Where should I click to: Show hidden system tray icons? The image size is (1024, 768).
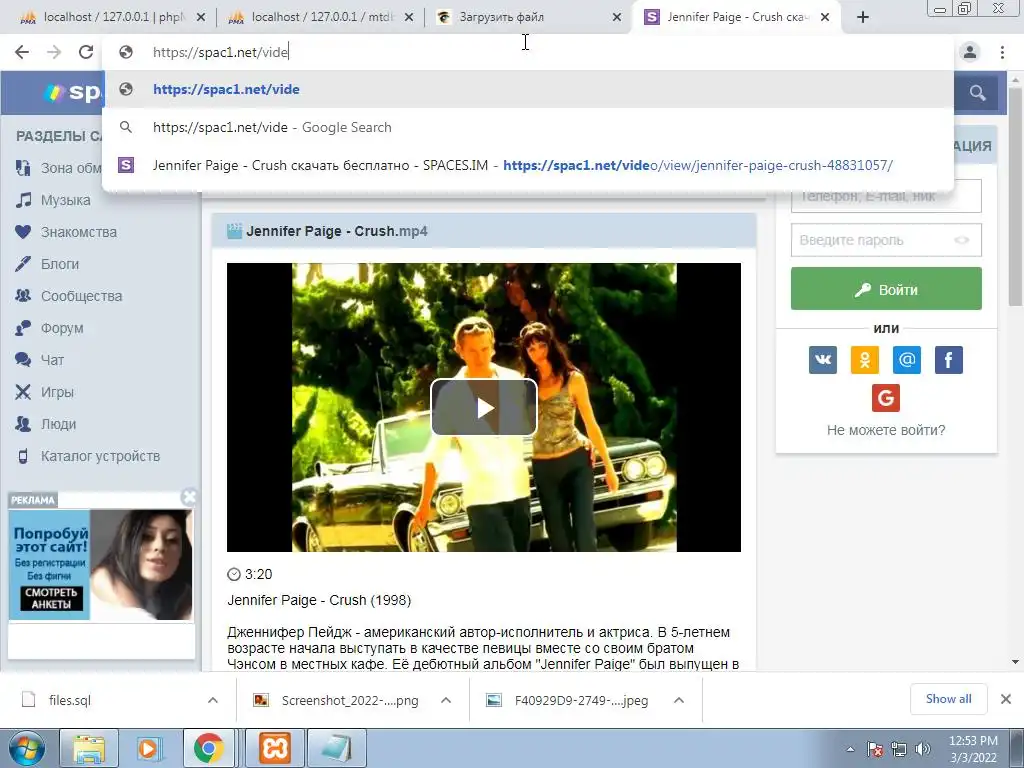pos(850,749)
